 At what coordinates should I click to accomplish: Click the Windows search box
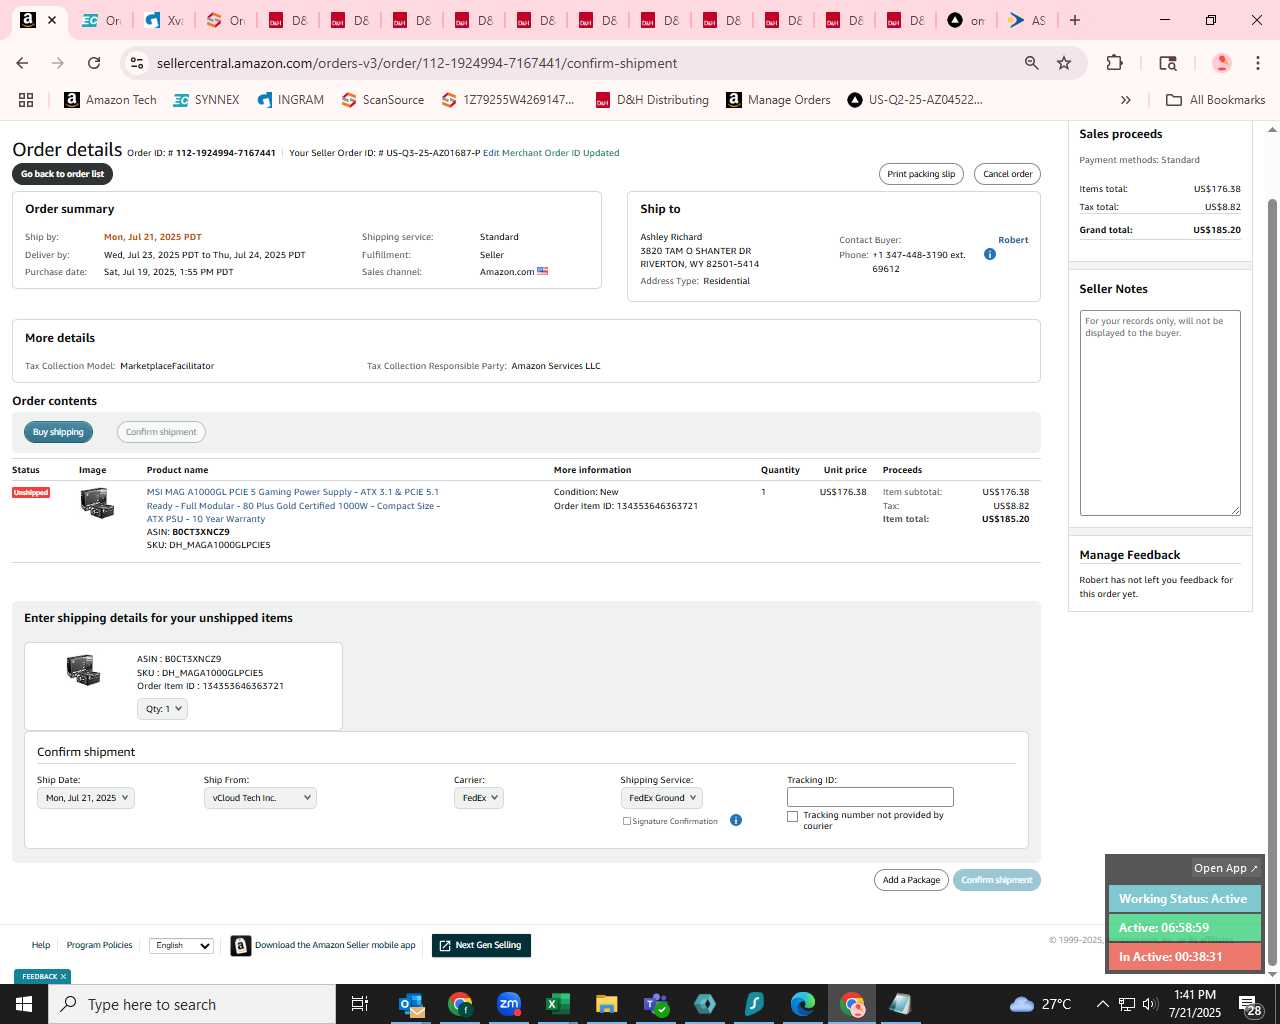pyautogui.click(x=192, y=1004)
